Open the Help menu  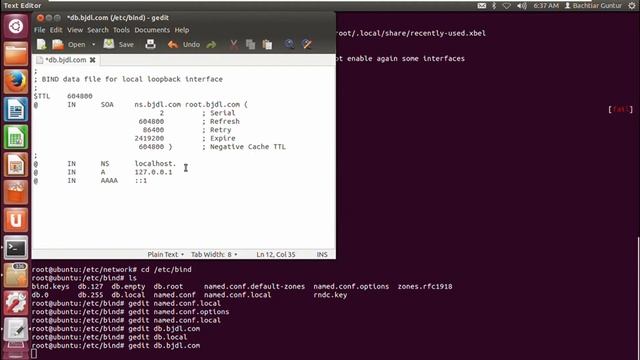182,30
